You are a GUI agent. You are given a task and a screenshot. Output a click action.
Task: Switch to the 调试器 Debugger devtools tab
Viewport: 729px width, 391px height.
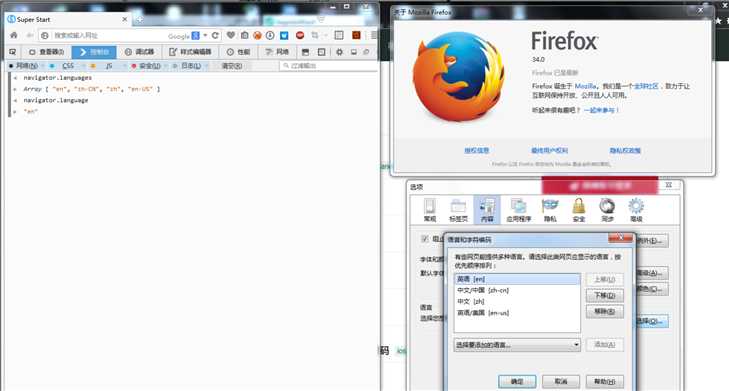point(139,52)
